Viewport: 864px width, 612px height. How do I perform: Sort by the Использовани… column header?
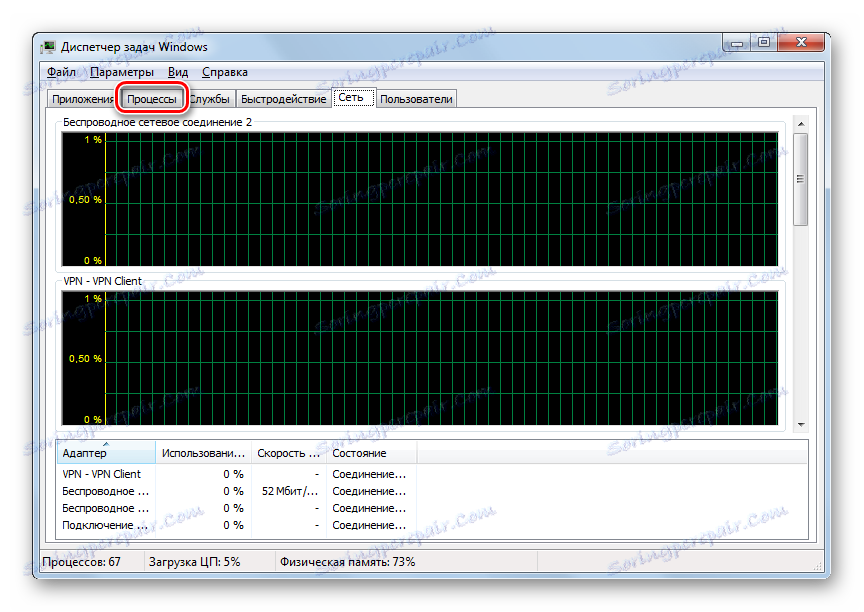203,453
